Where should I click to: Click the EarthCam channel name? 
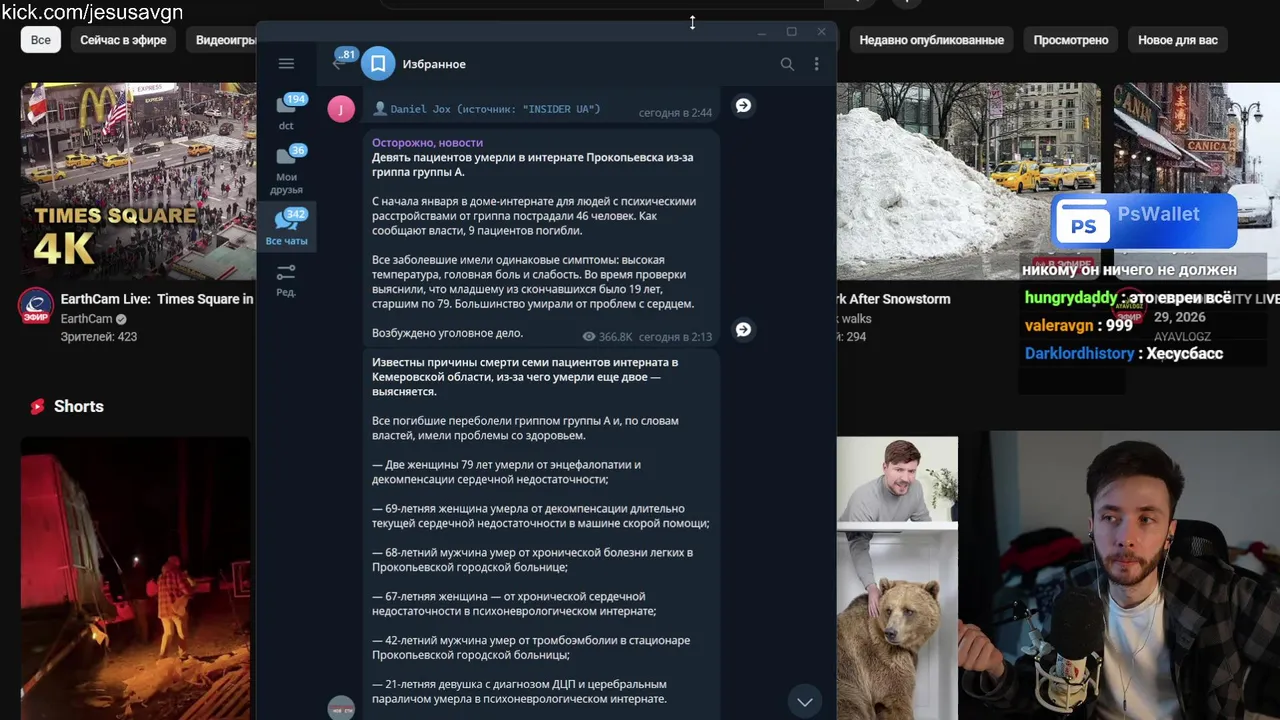pos(86,319)
